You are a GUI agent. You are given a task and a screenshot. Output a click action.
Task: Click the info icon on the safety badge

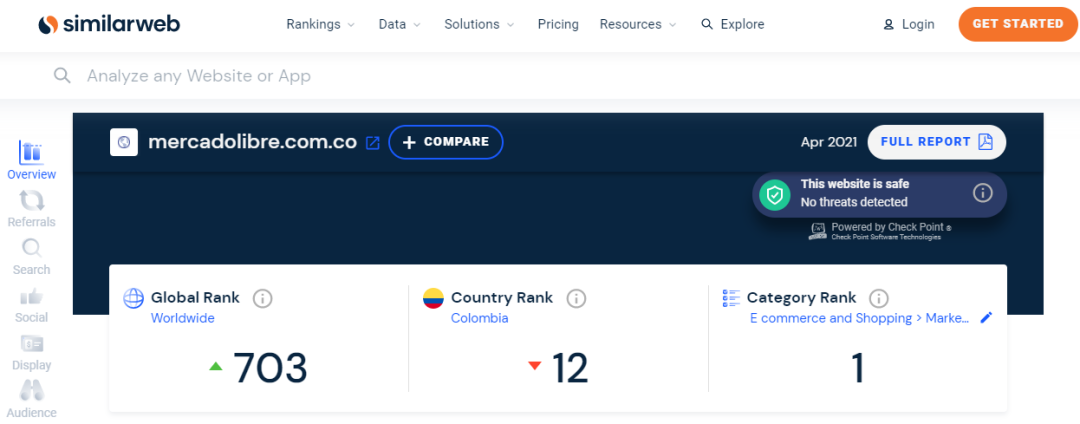(x=982, y=193)
